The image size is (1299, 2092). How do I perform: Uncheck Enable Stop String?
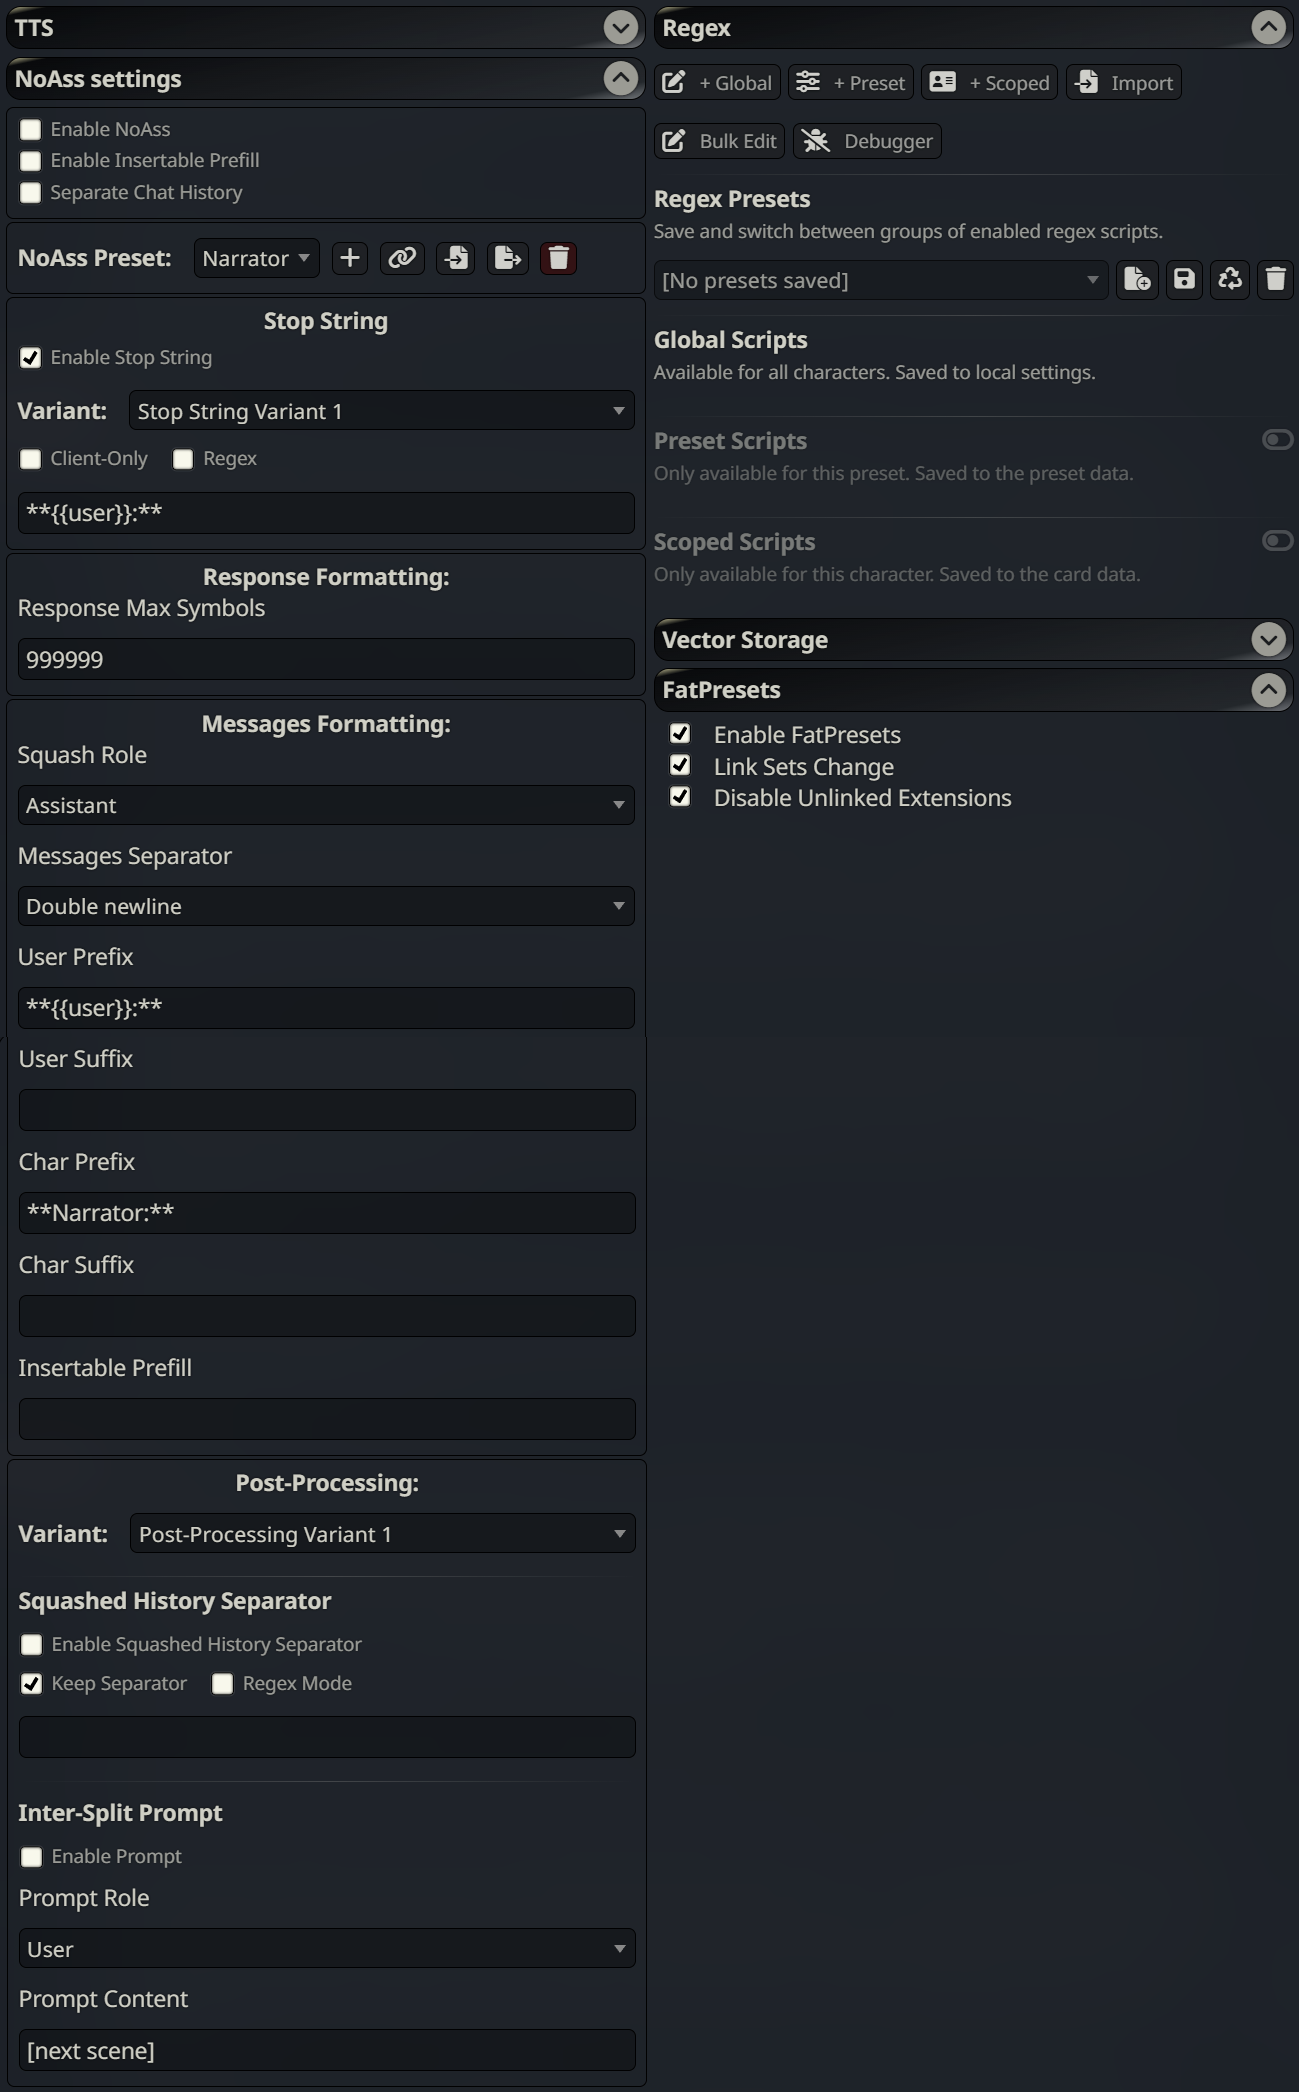[x=31, y=358]
